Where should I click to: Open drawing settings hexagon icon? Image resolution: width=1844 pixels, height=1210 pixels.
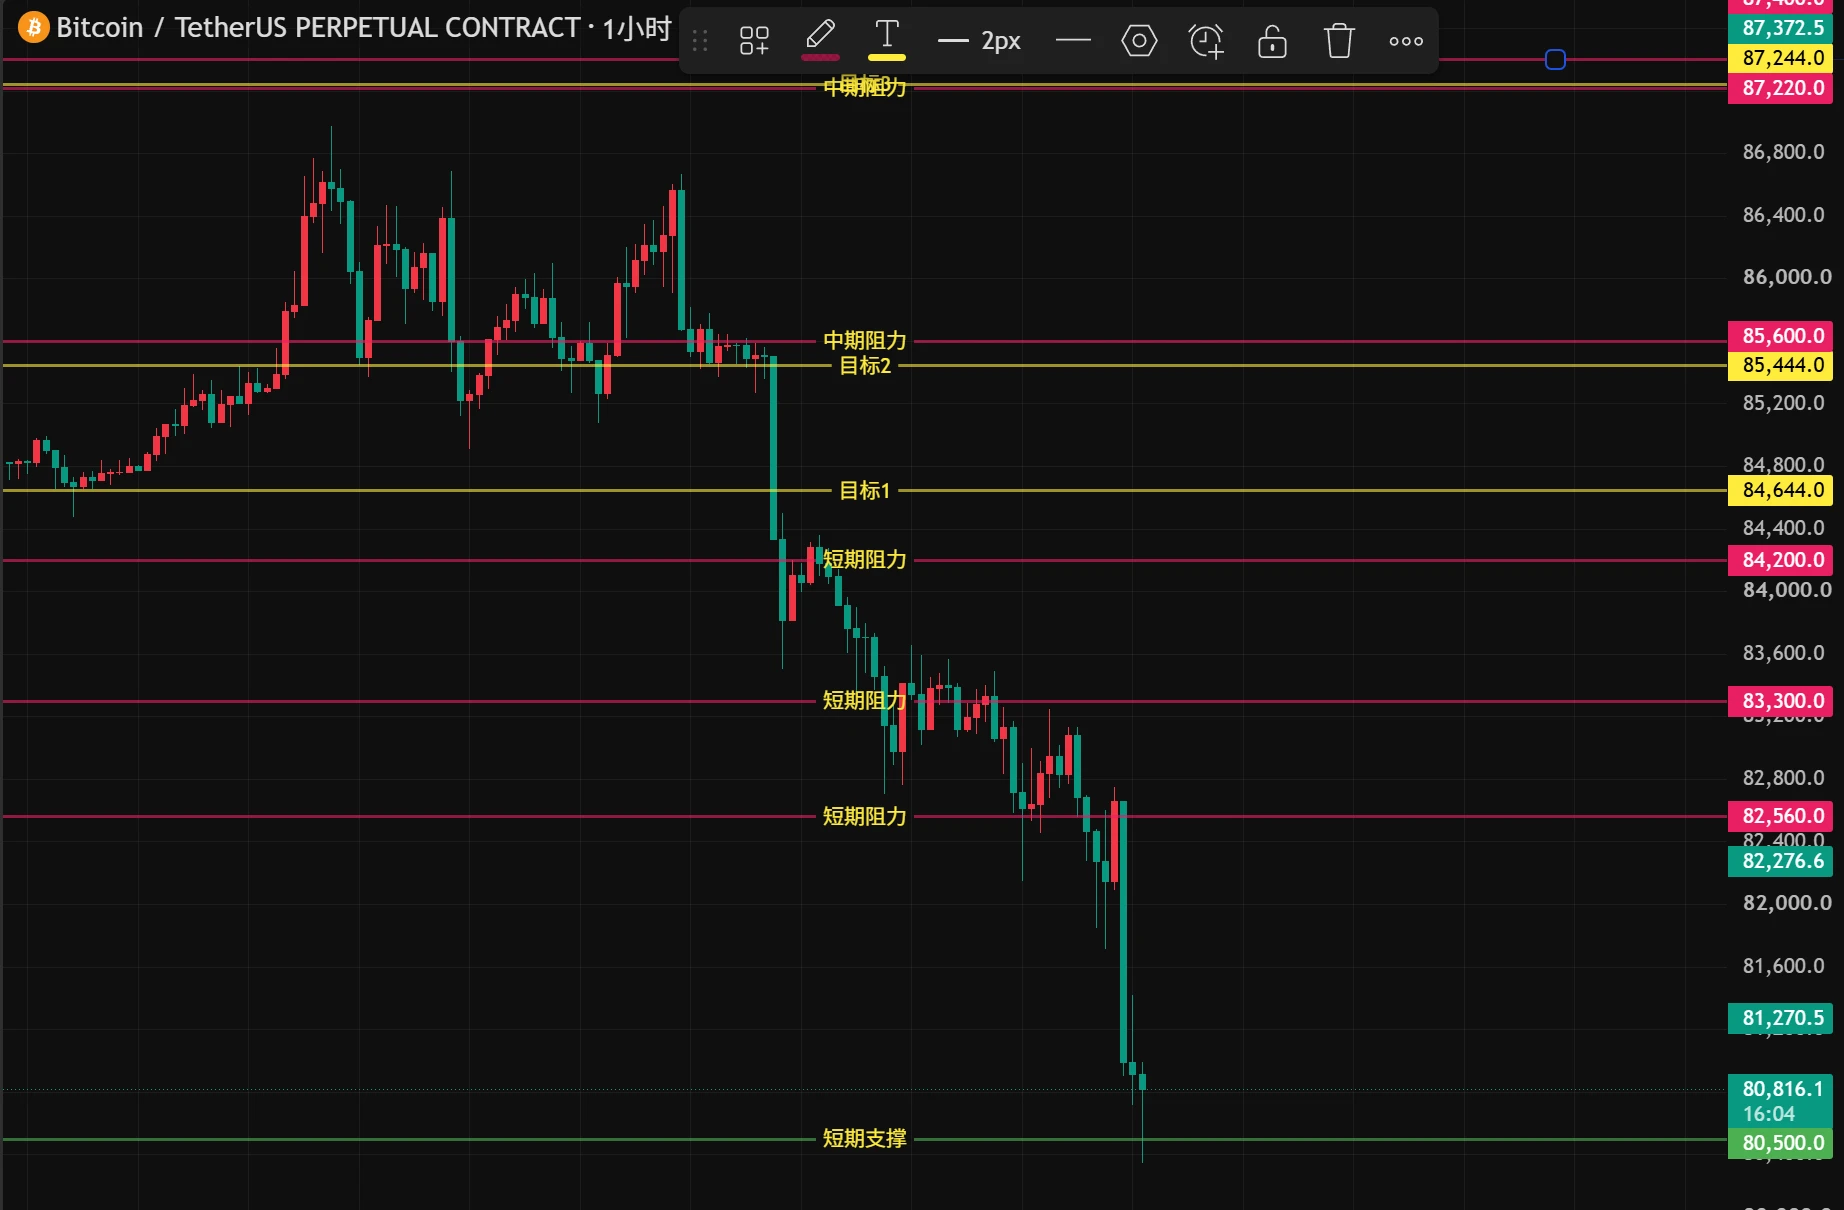(1139, 41)
